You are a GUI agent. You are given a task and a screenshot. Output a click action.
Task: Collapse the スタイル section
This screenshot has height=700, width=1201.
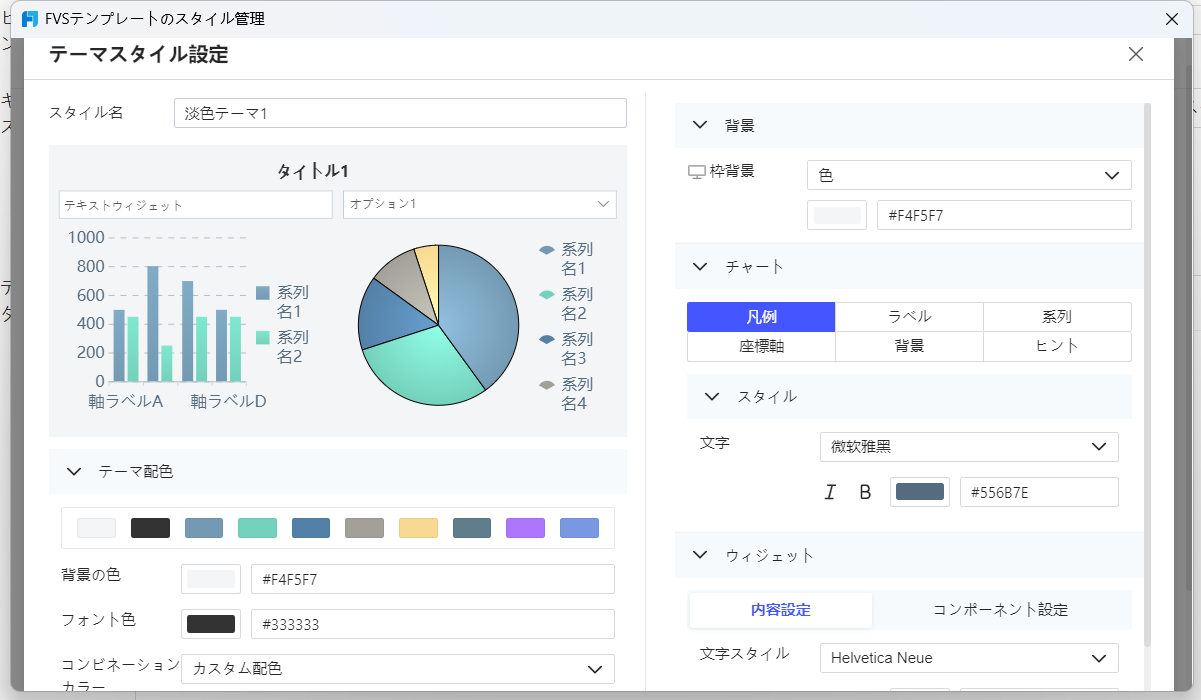[x=712, y=396]
